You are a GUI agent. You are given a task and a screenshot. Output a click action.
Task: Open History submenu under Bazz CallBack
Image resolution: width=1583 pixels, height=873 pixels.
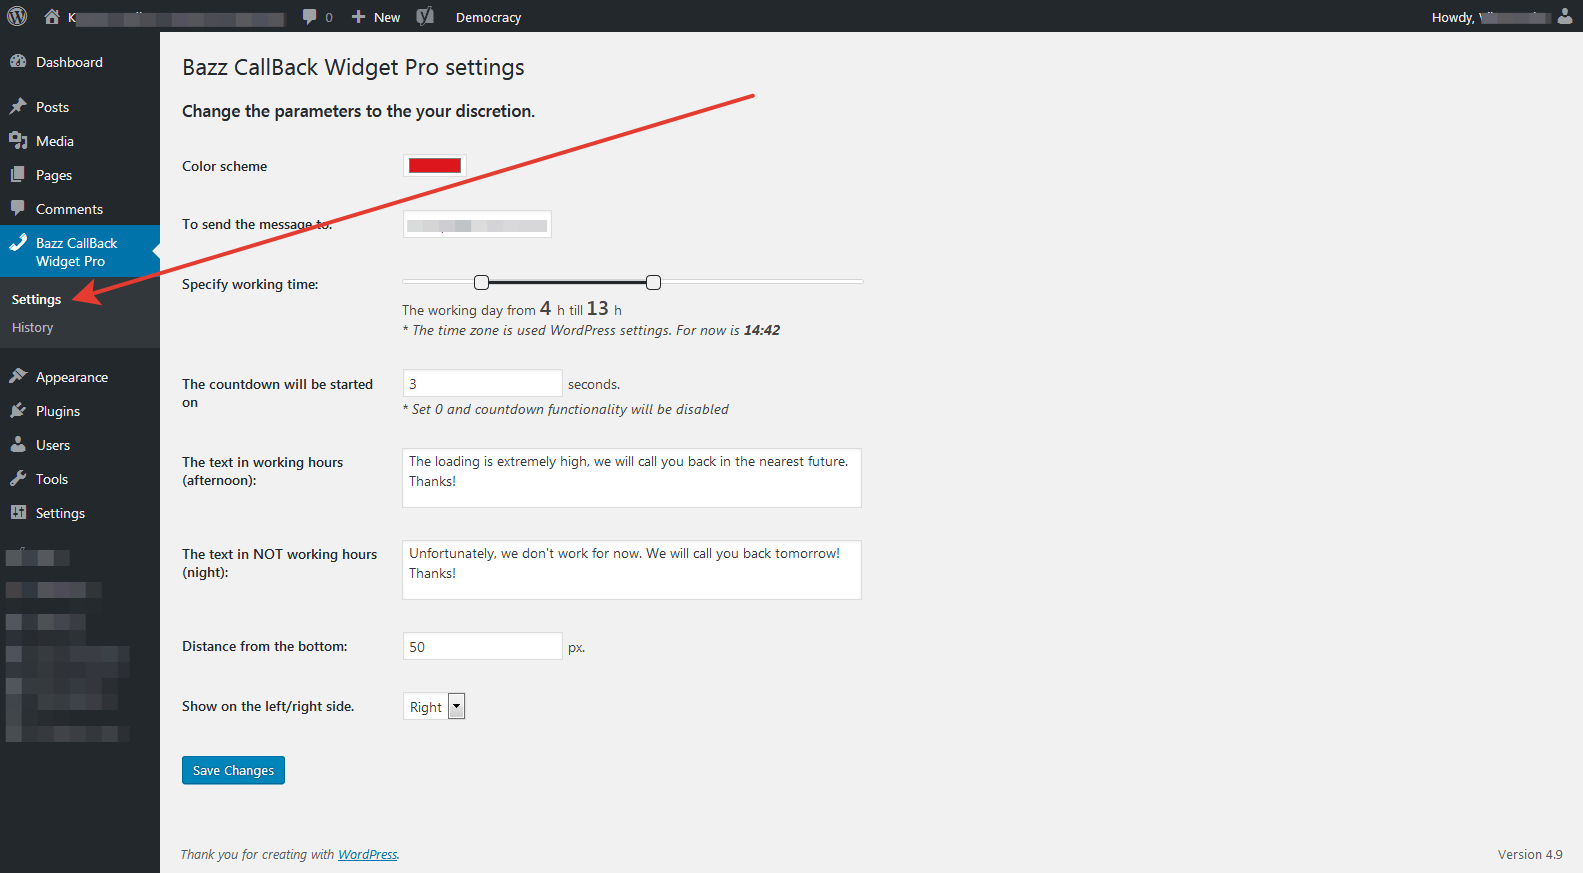coord(33,327)
